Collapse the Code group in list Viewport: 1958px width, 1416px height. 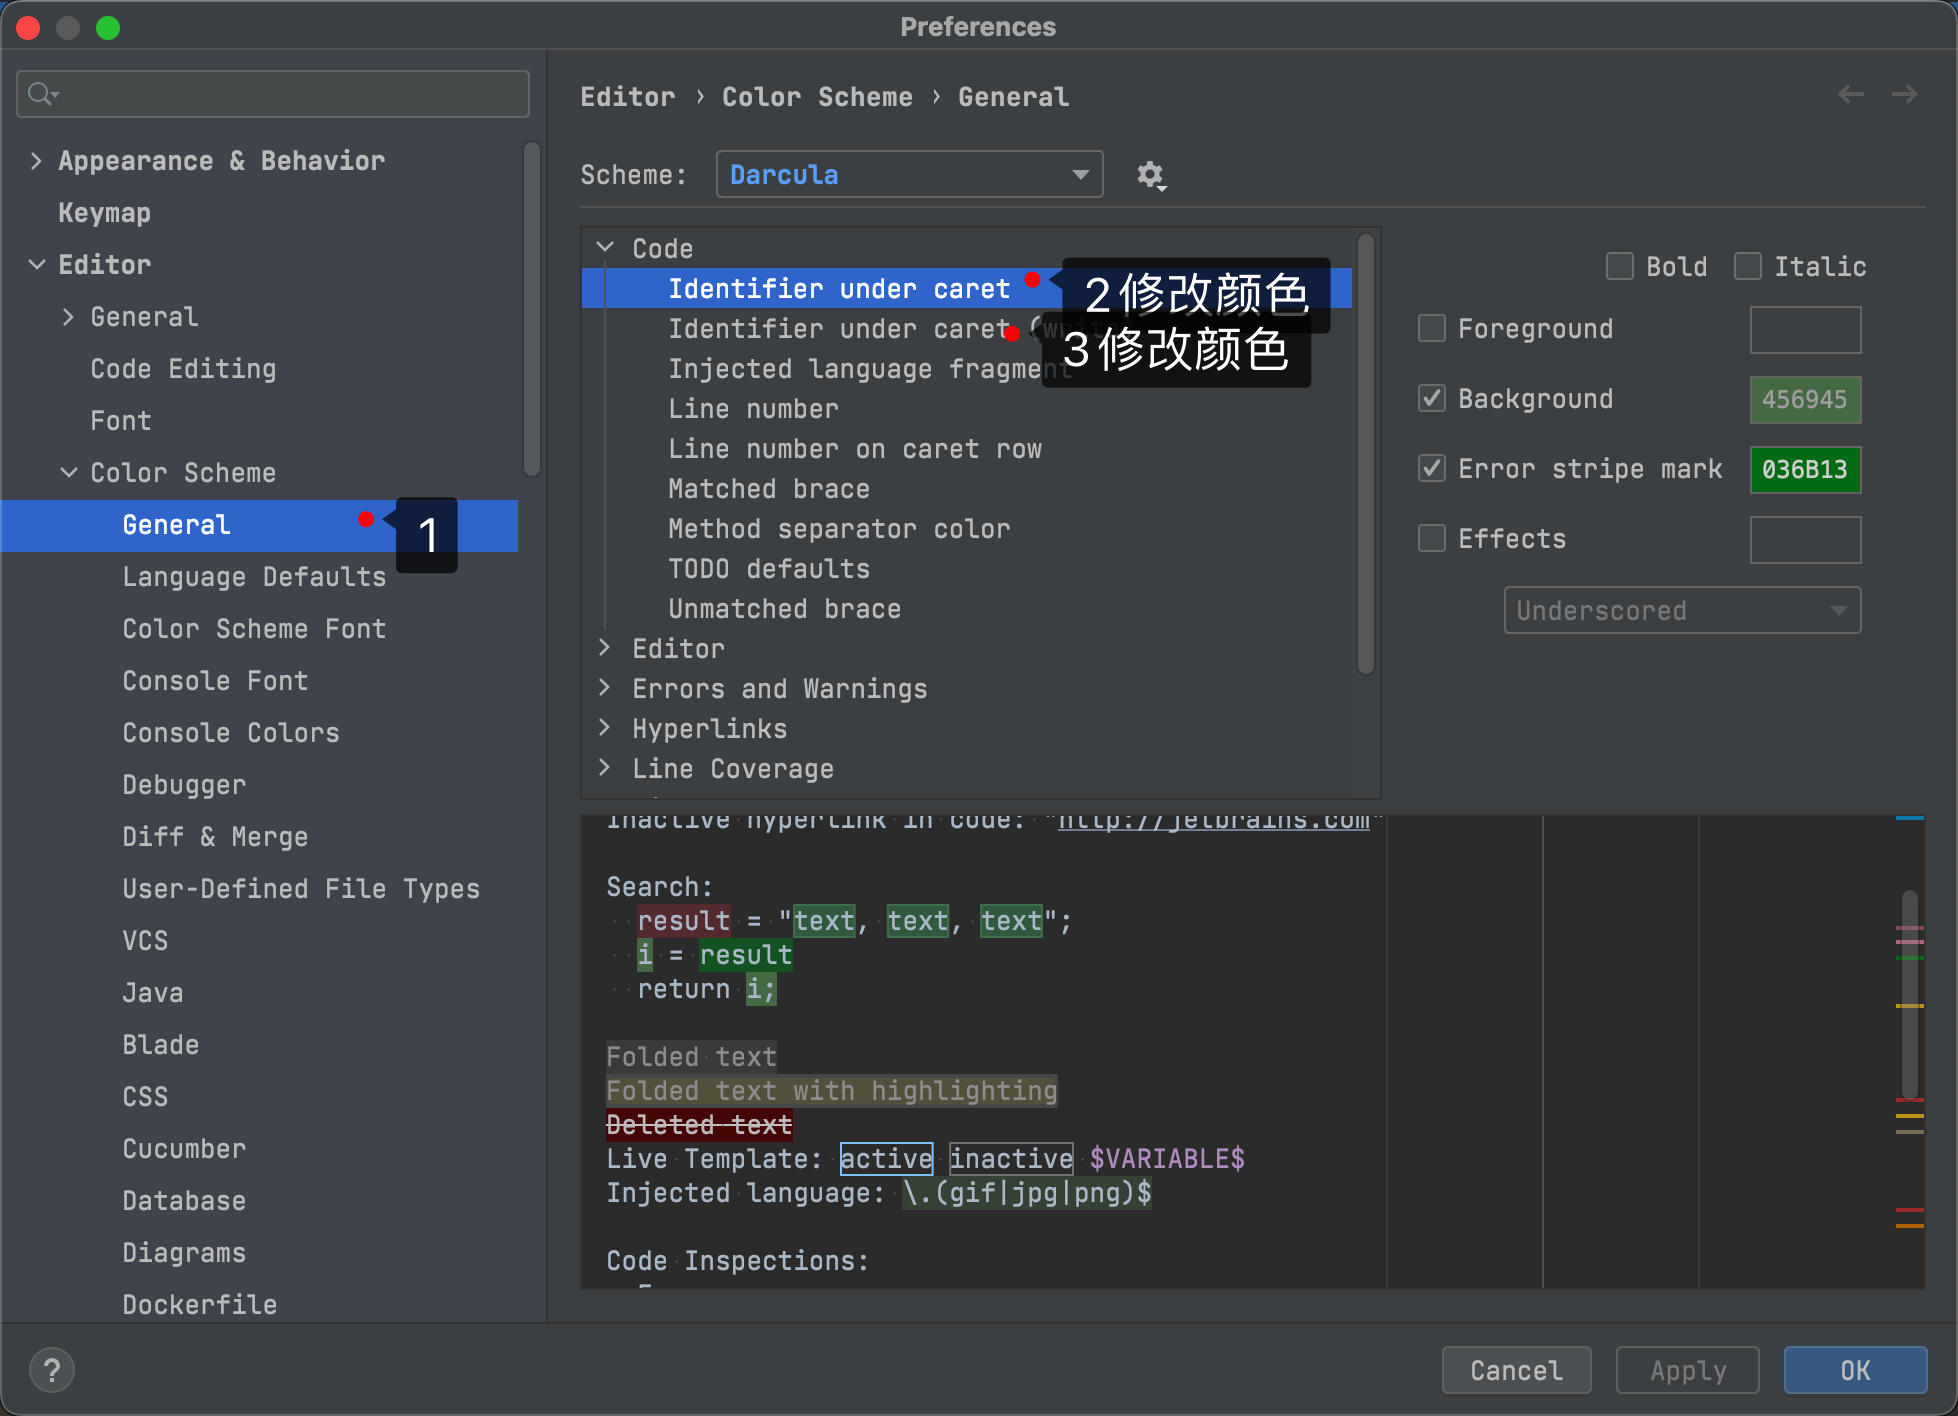(x=605, y=247)
